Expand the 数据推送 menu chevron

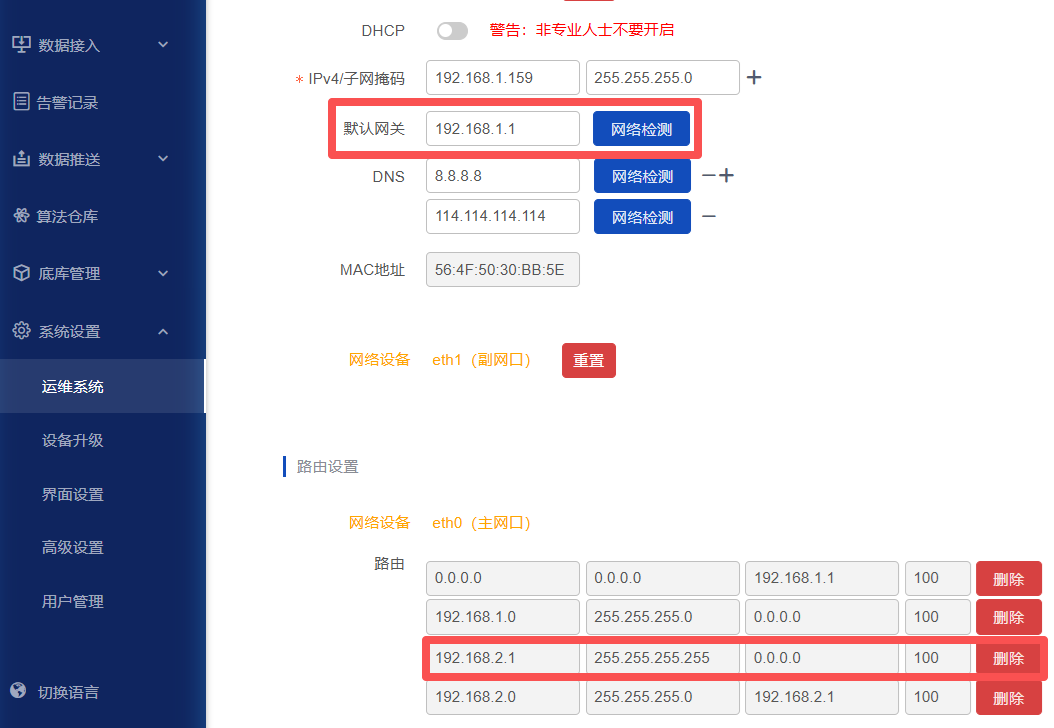coord(163,159)
